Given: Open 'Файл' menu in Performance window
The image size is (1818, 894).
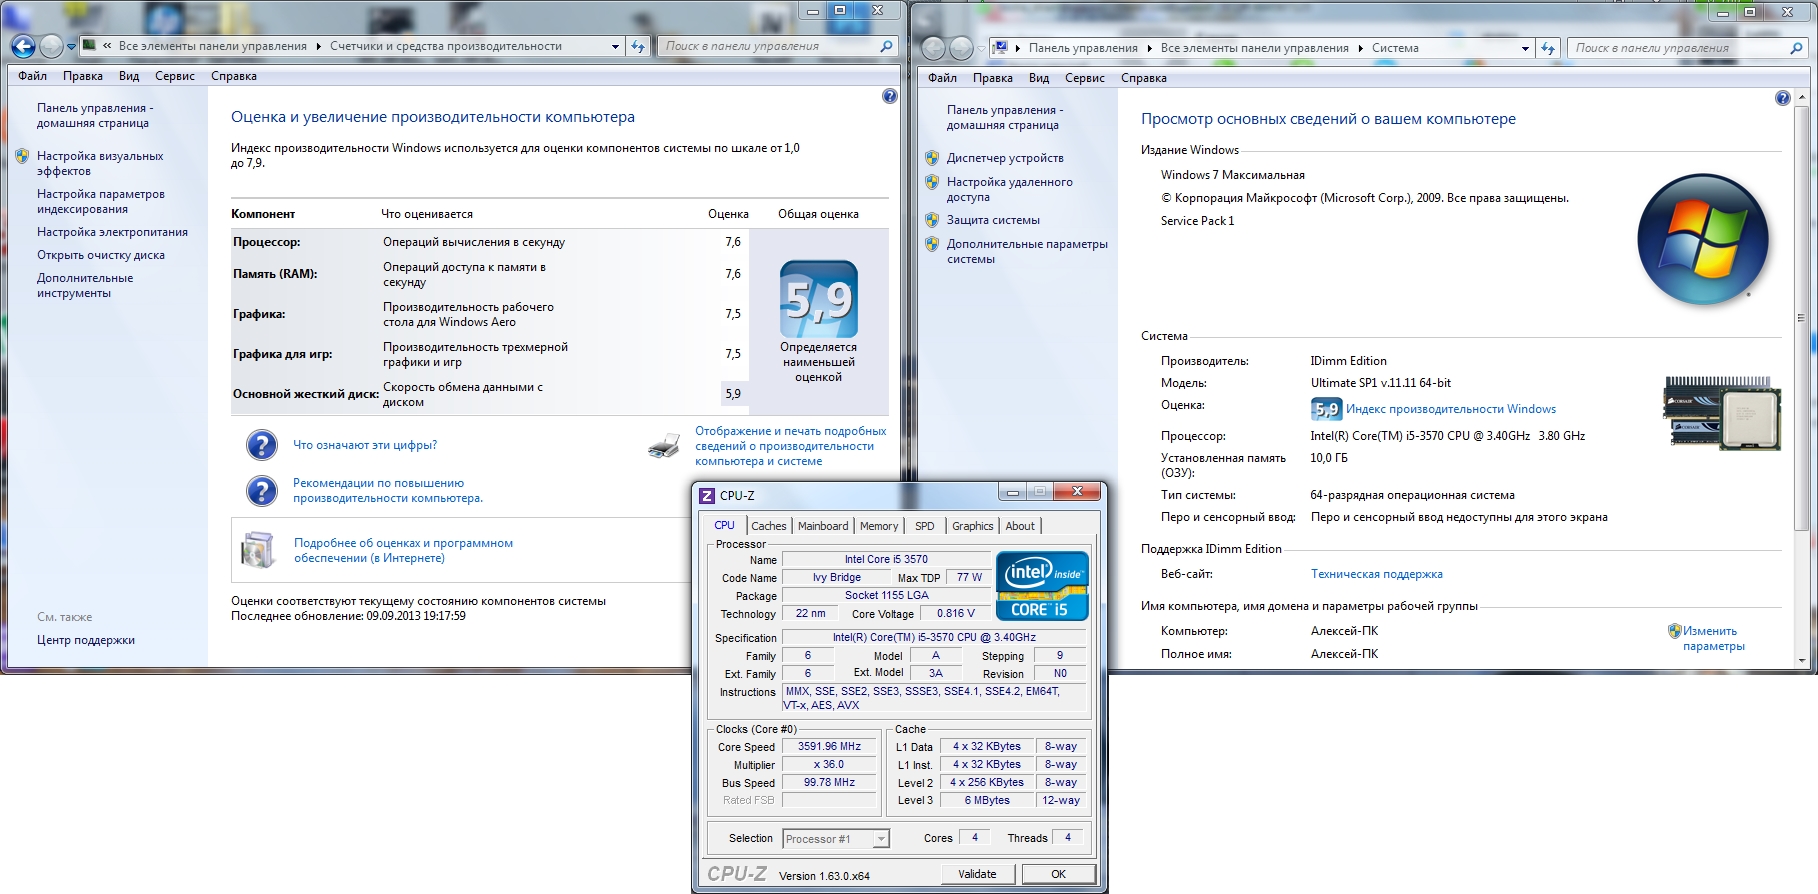Looking at the screenshot, I should (x=32, y=76).
